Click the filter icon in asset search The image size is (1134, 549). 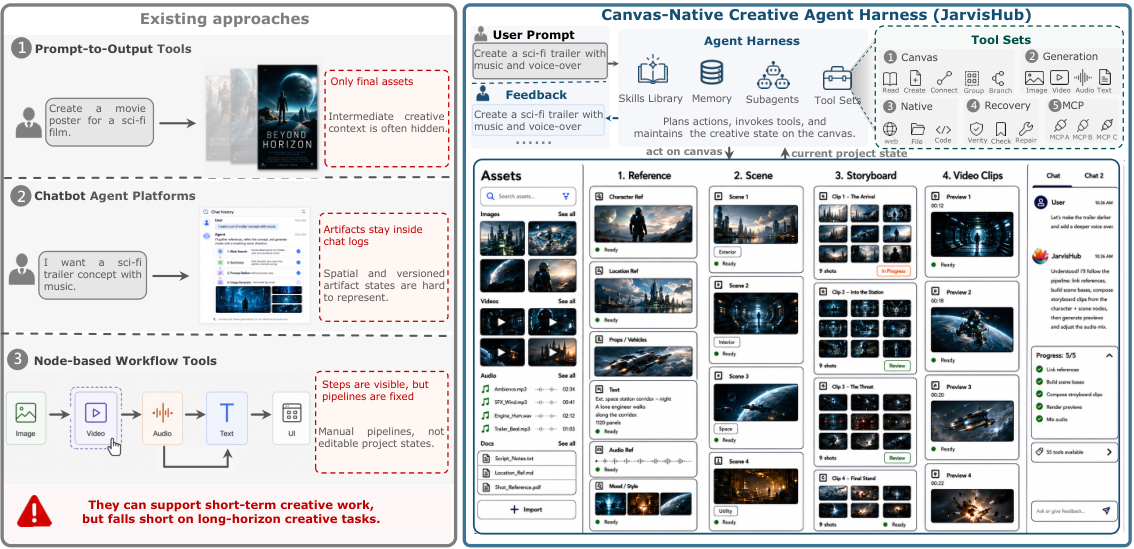(566, 196)
